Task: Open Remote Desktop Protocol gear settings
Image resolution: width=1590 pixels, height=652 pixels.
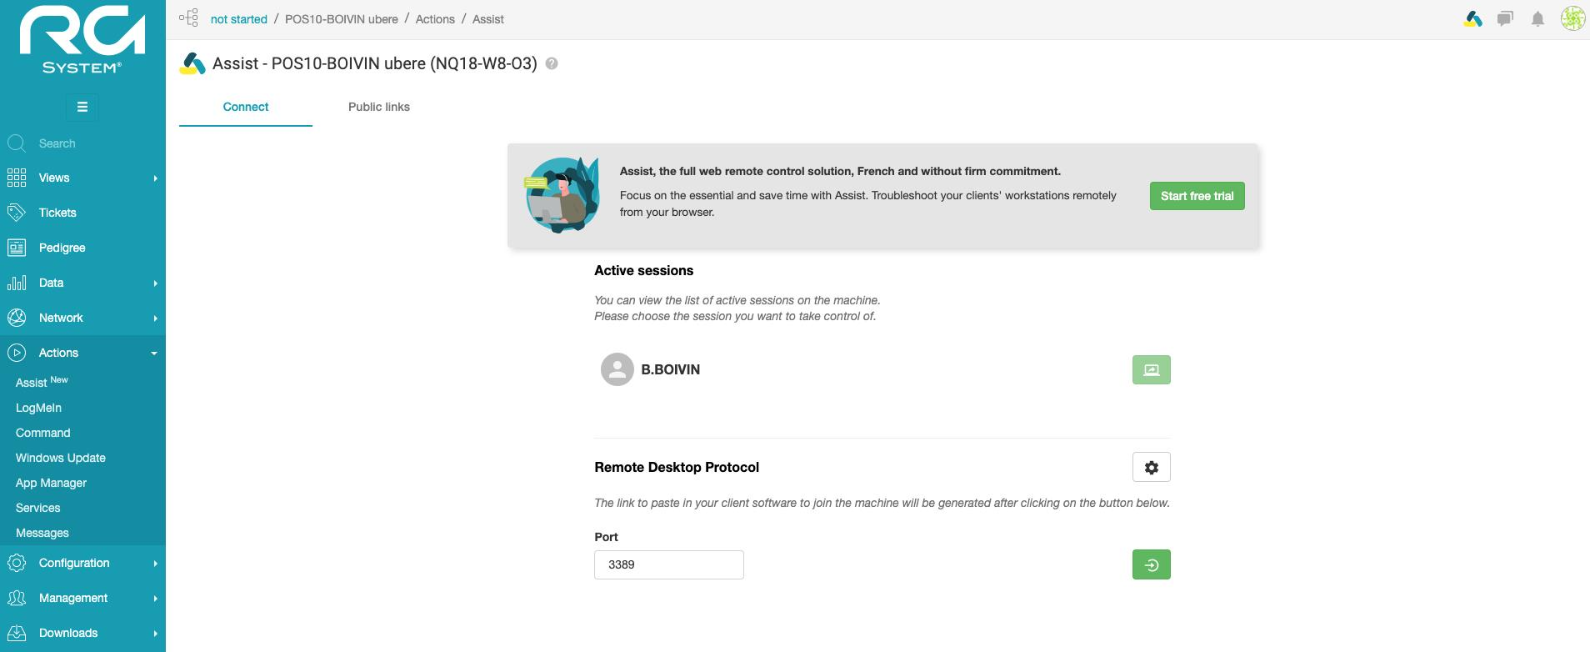Action: [x=1151, y=467]
